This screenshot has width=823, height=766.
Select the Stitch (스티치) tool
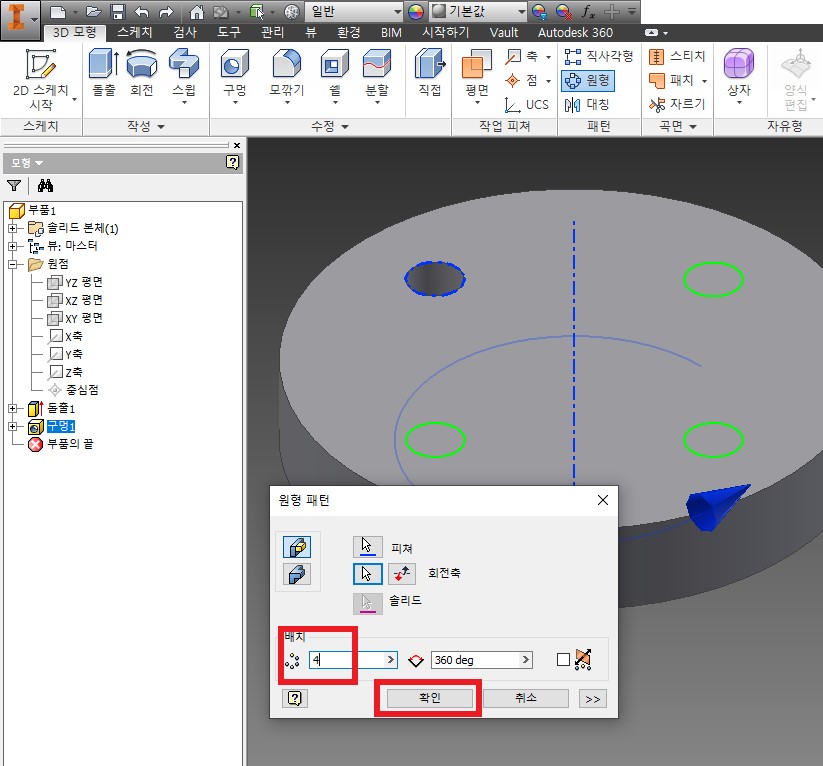(x=677, y=56)
